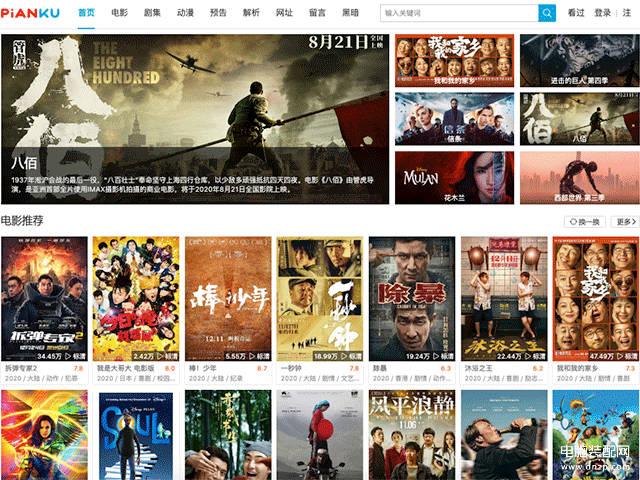The height and width of the screenshot is (480, 640).
Task: Open the red umbrella motorcycle poster
Action: pos(320,435)
